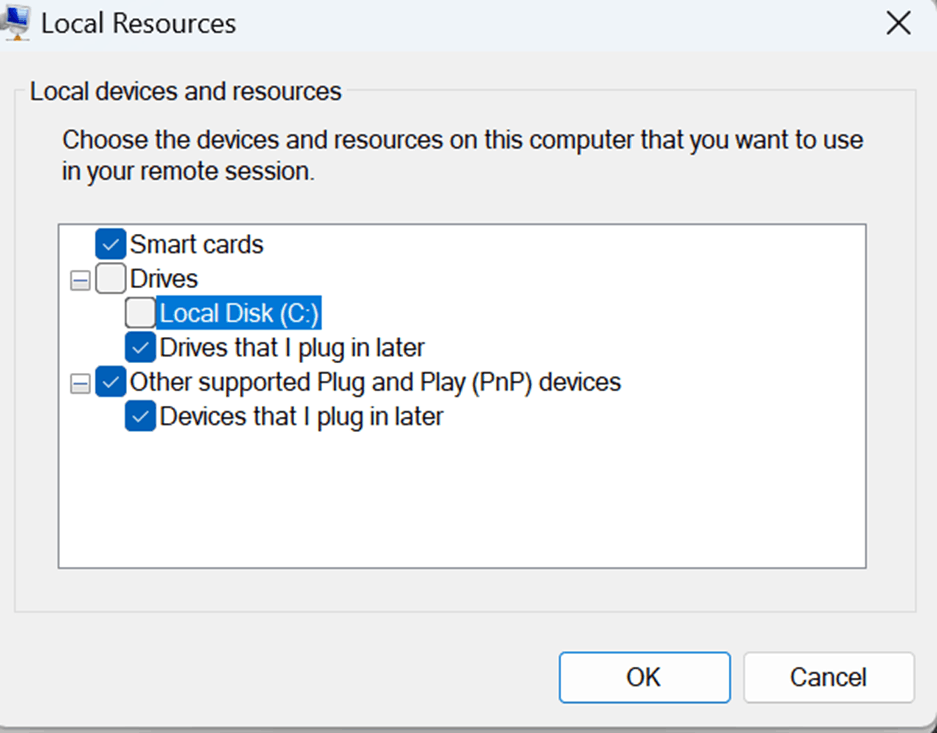Collapse the Drives tree node

(x=80, y=280)
